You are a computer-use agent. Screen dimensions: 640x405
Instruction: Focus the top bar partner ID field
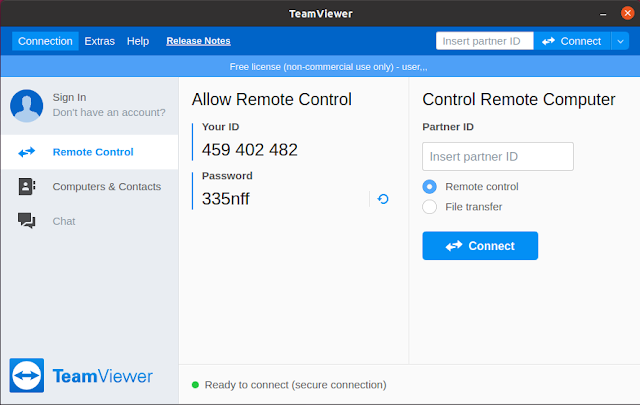pos(484,41)
